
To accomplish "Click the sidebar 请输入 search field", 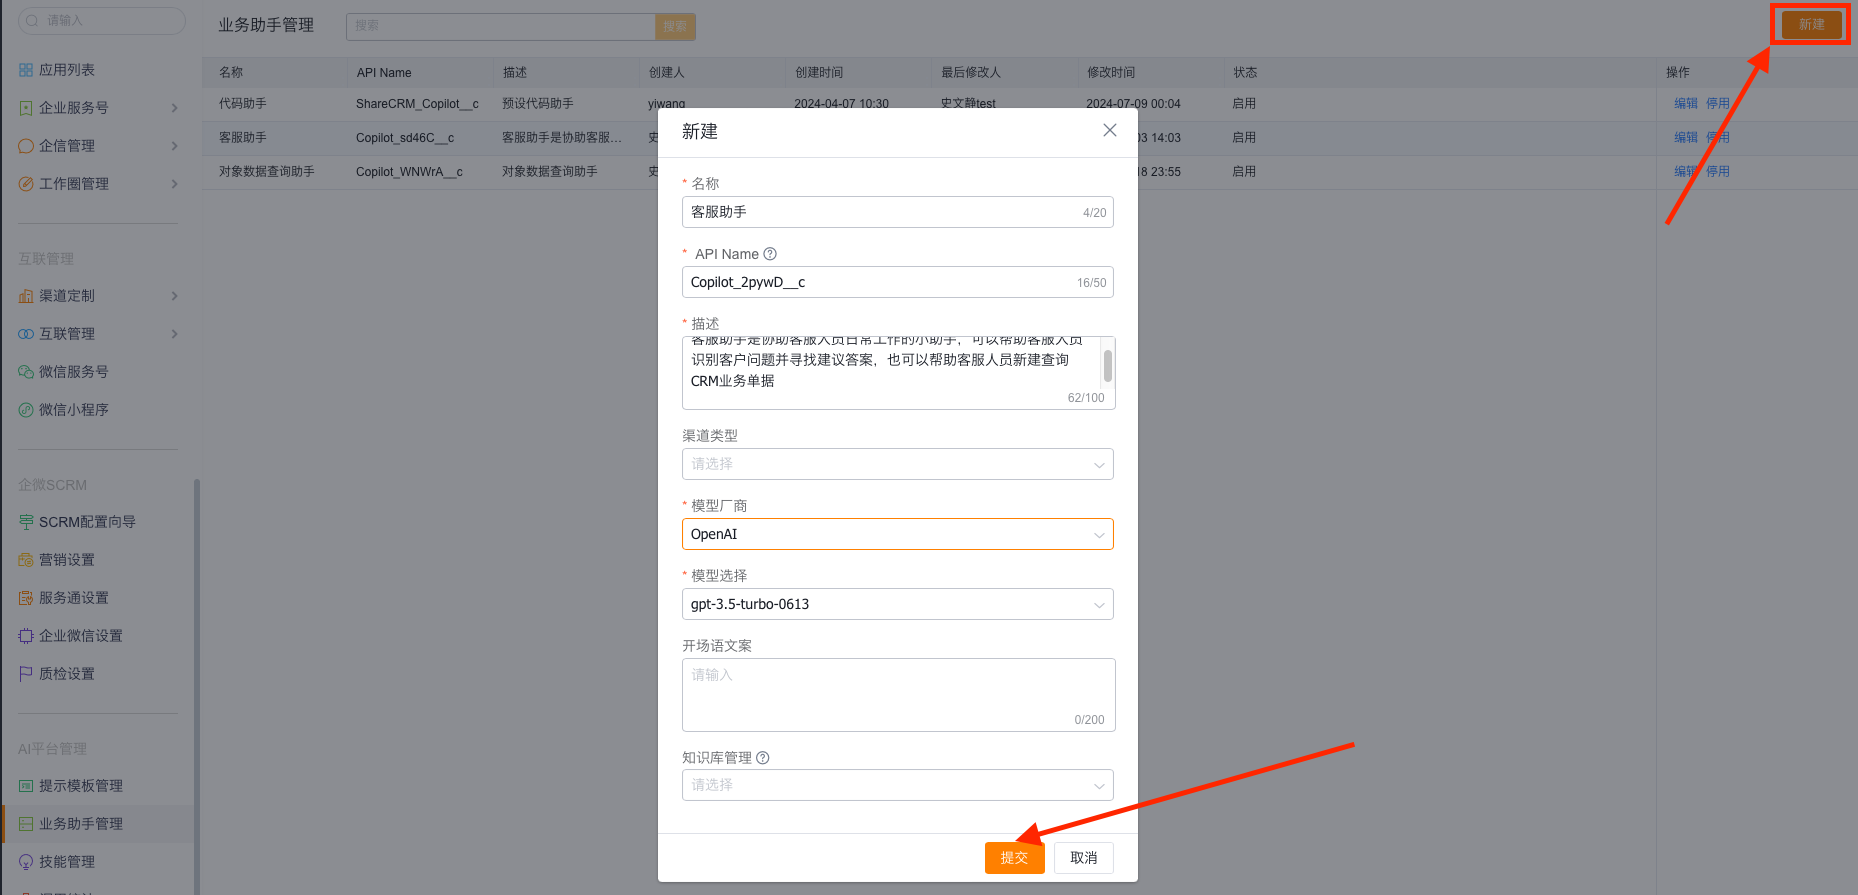I will point(102,20).
